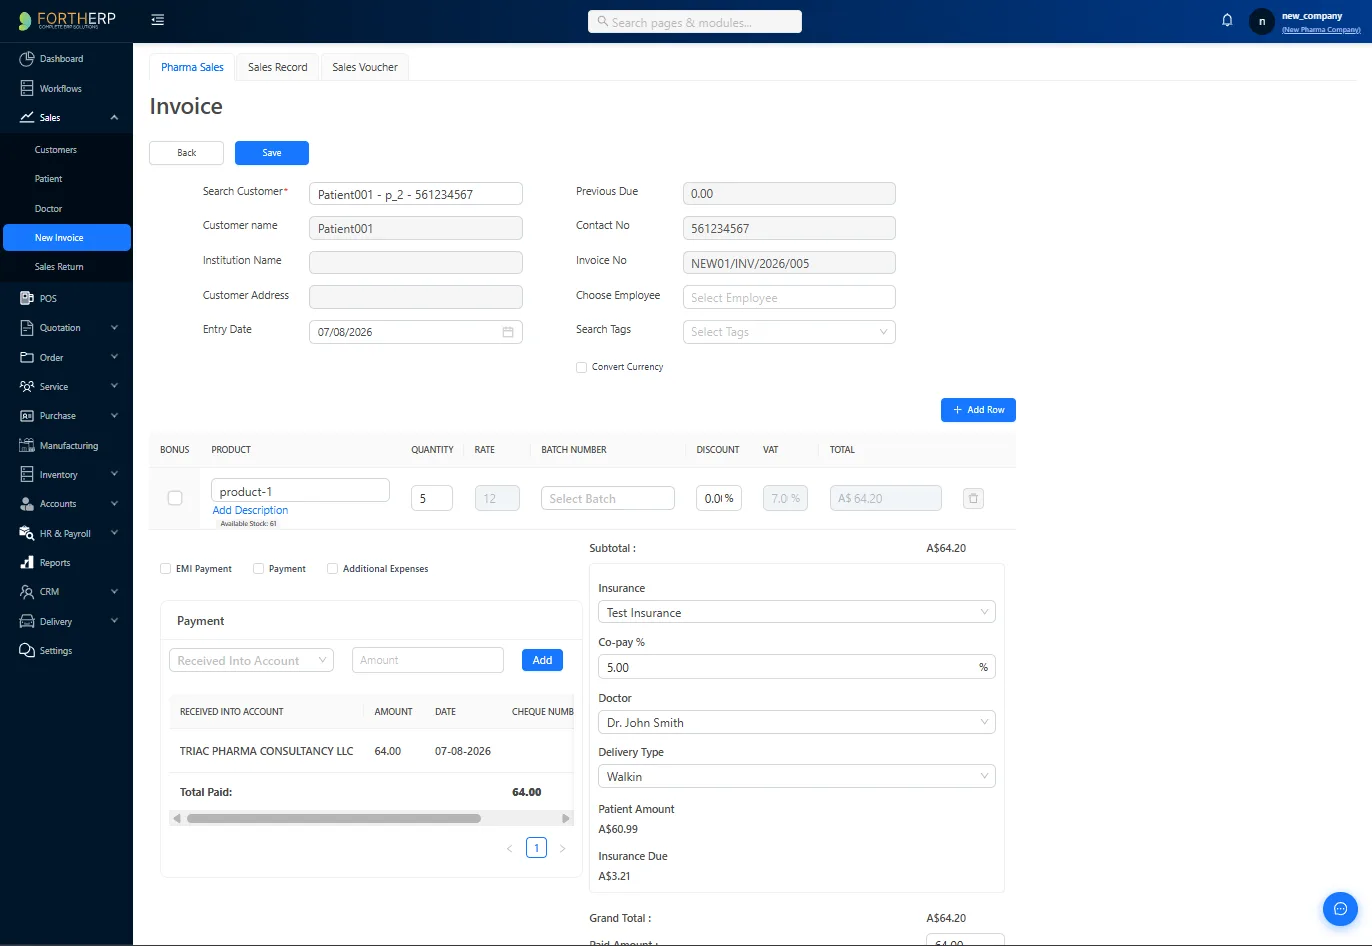1372x946 pixels.
Task: Open the Search Tags dropdown
Action: click(789, 332)
